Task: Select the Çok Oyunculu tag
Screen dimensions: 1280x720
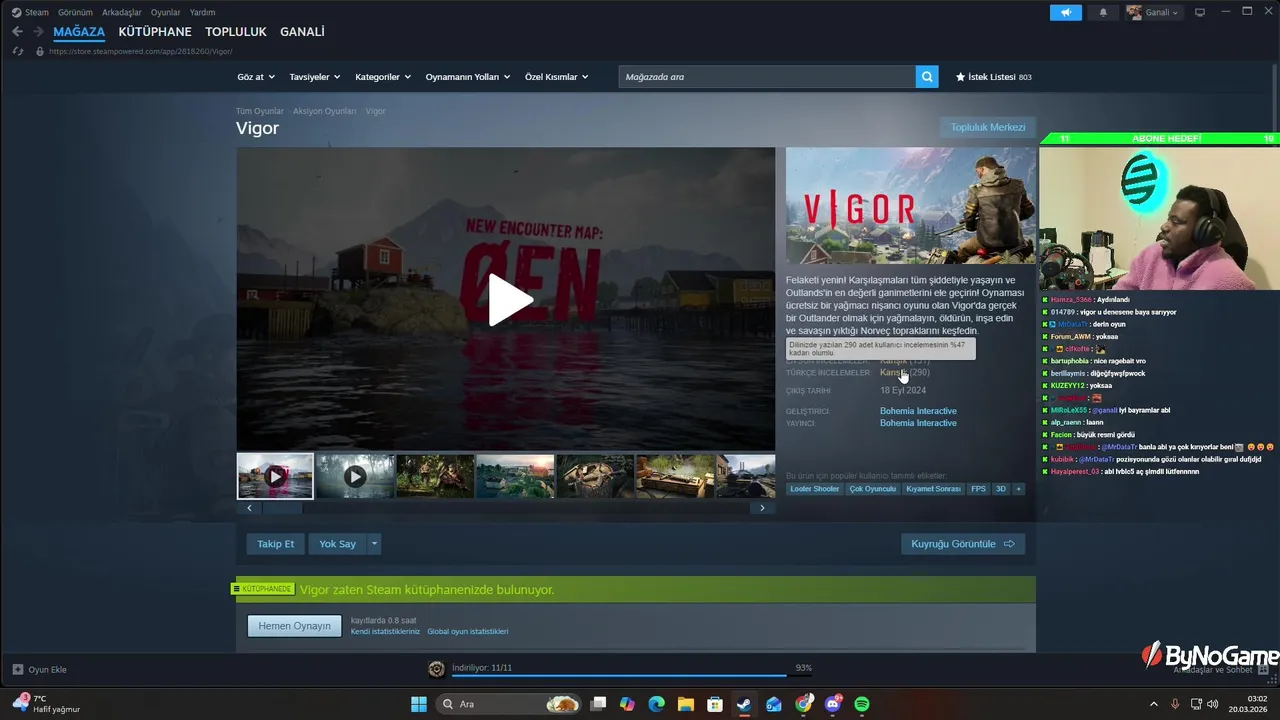Action: (x=873, y=489)
